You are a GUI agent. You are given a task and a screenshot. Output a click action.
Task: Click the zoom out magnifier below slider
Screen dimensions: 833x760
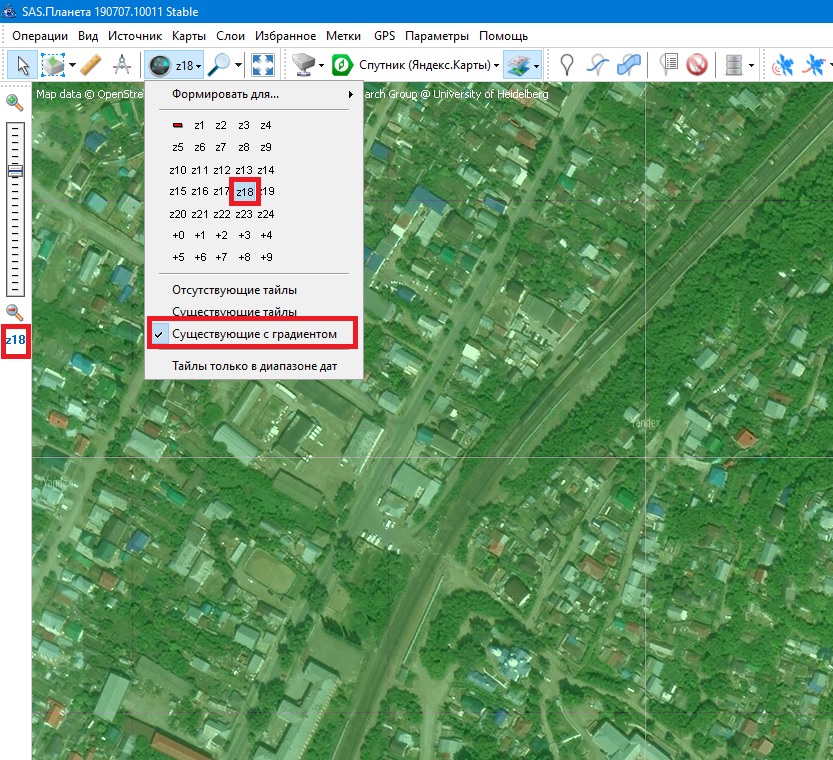click(15, 312)
